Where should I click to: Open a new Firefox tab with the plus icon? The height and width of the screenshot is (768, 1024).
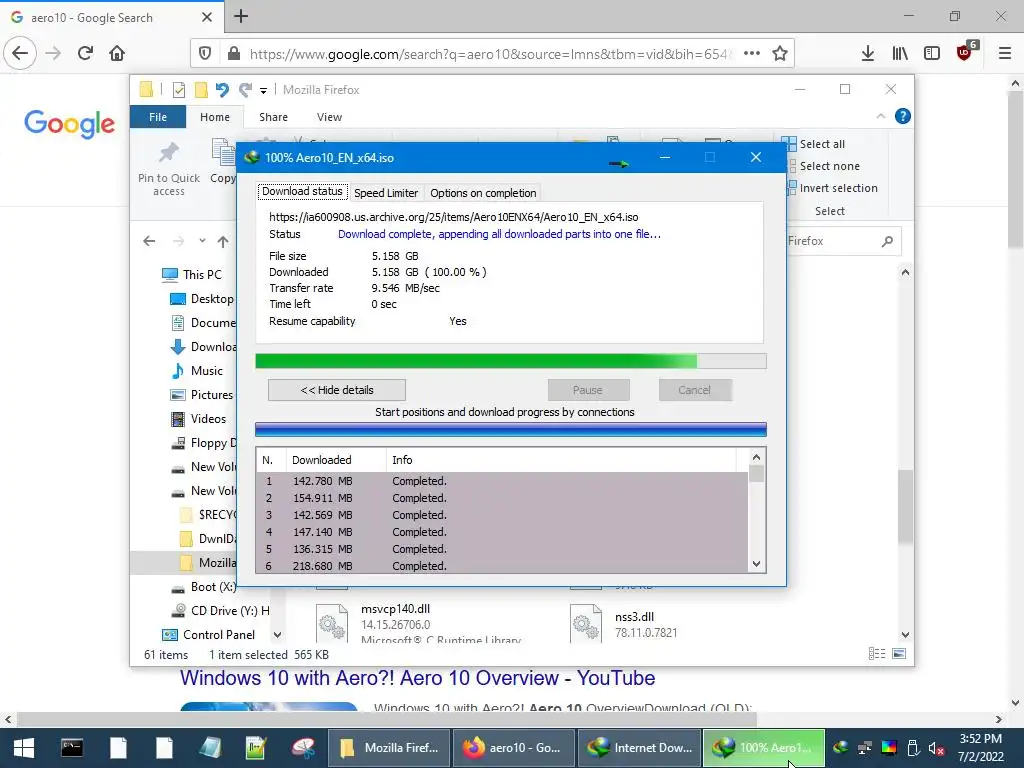241,16
